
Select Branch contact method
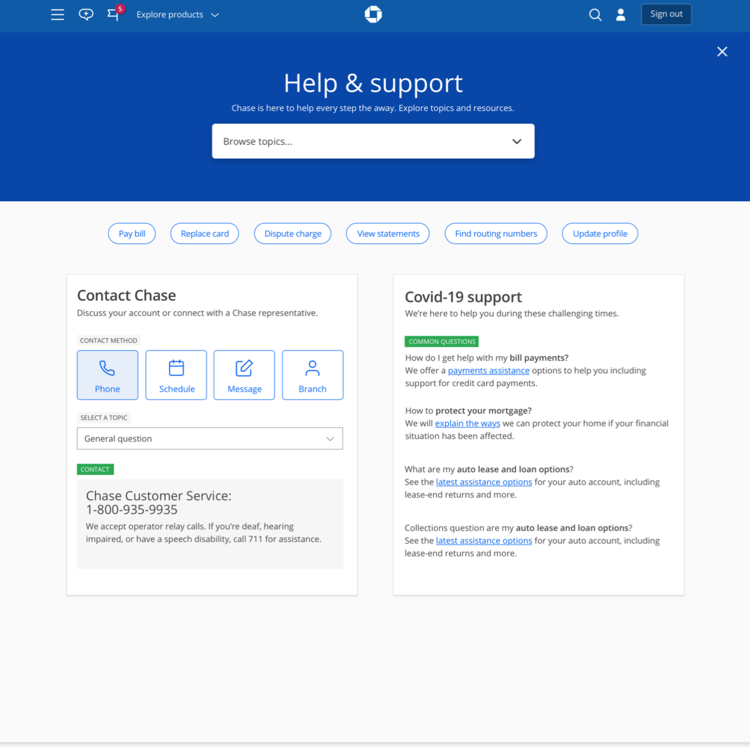(312, 375)
